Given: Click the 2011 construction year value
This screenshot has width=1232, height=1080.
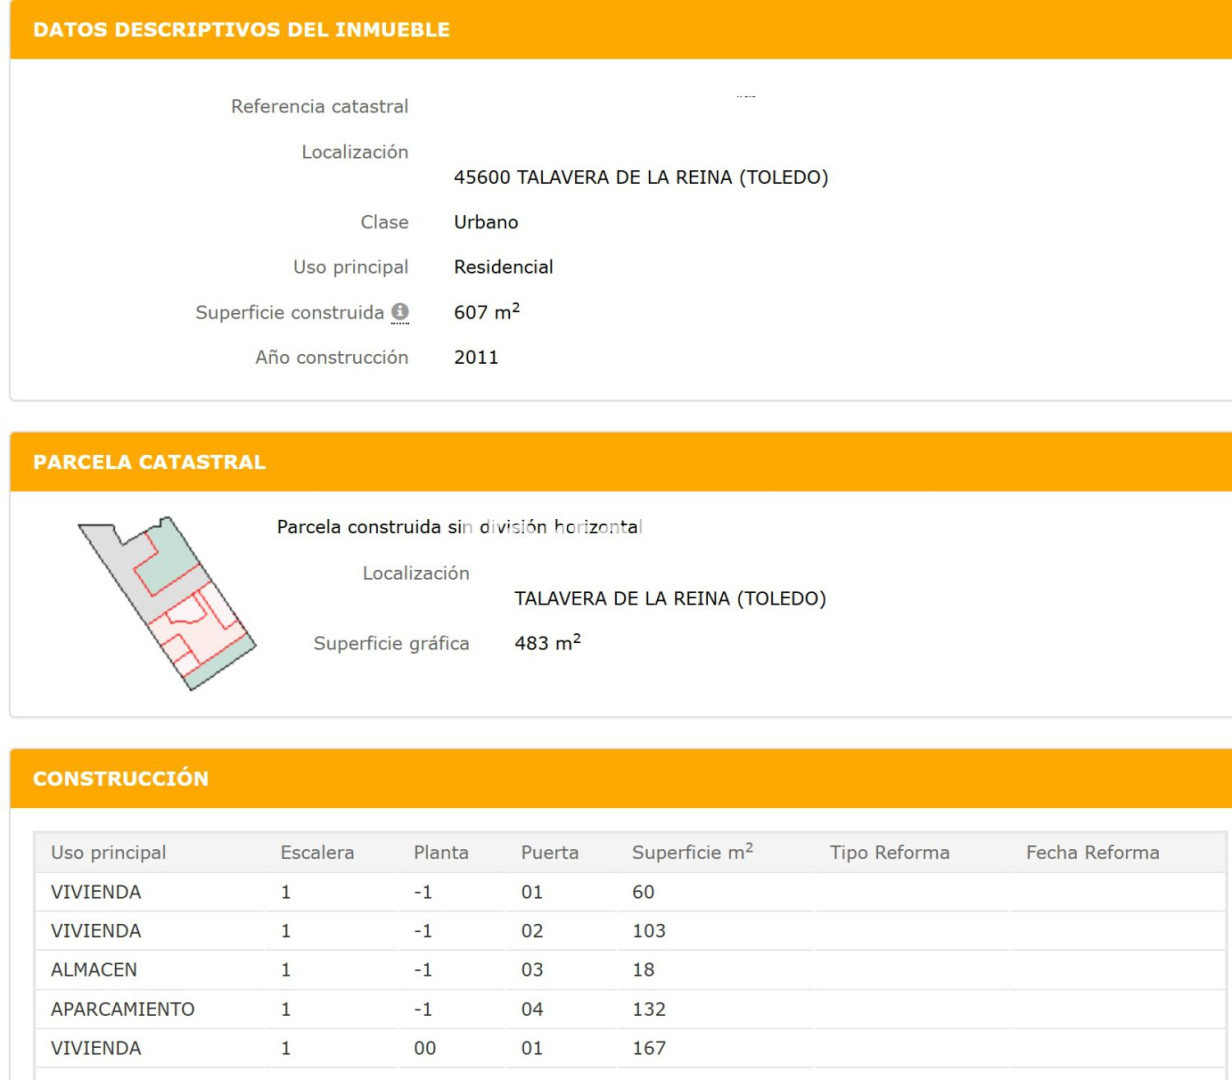Looking at the screenshot, I should tap(476, 357).
